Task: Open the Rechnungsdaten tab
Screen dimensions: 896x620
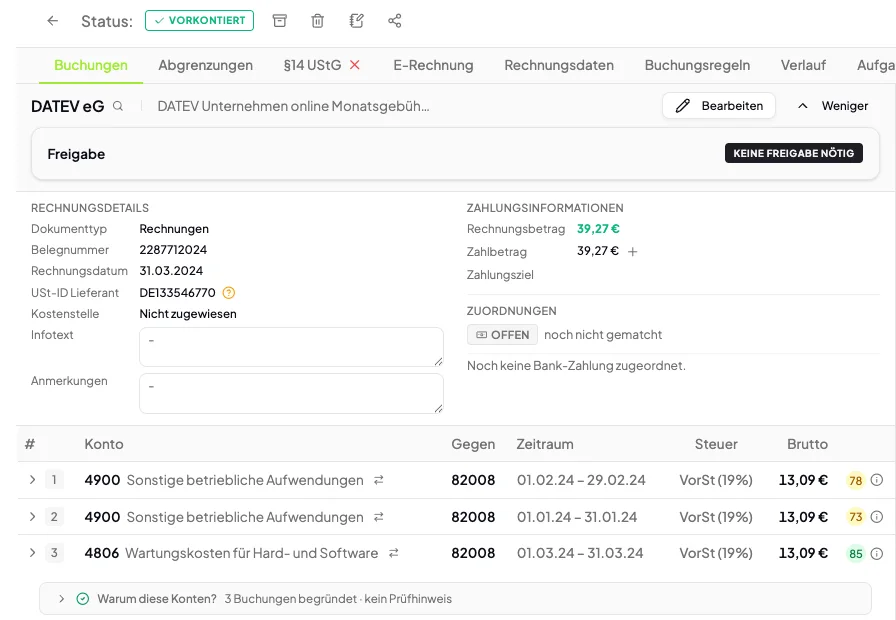Action: click(x=559, y=65)
